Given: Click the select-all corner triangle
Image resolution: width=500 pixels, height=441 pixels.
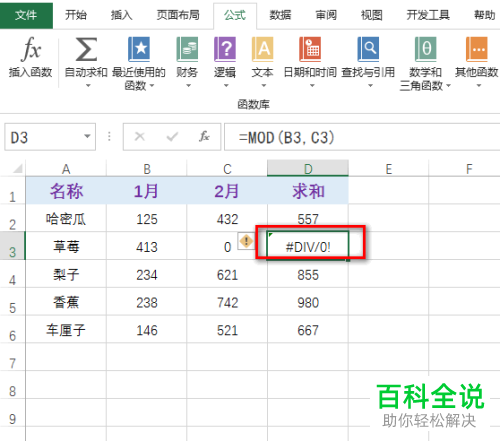Looking at the screenshot, I should [17, 168].
